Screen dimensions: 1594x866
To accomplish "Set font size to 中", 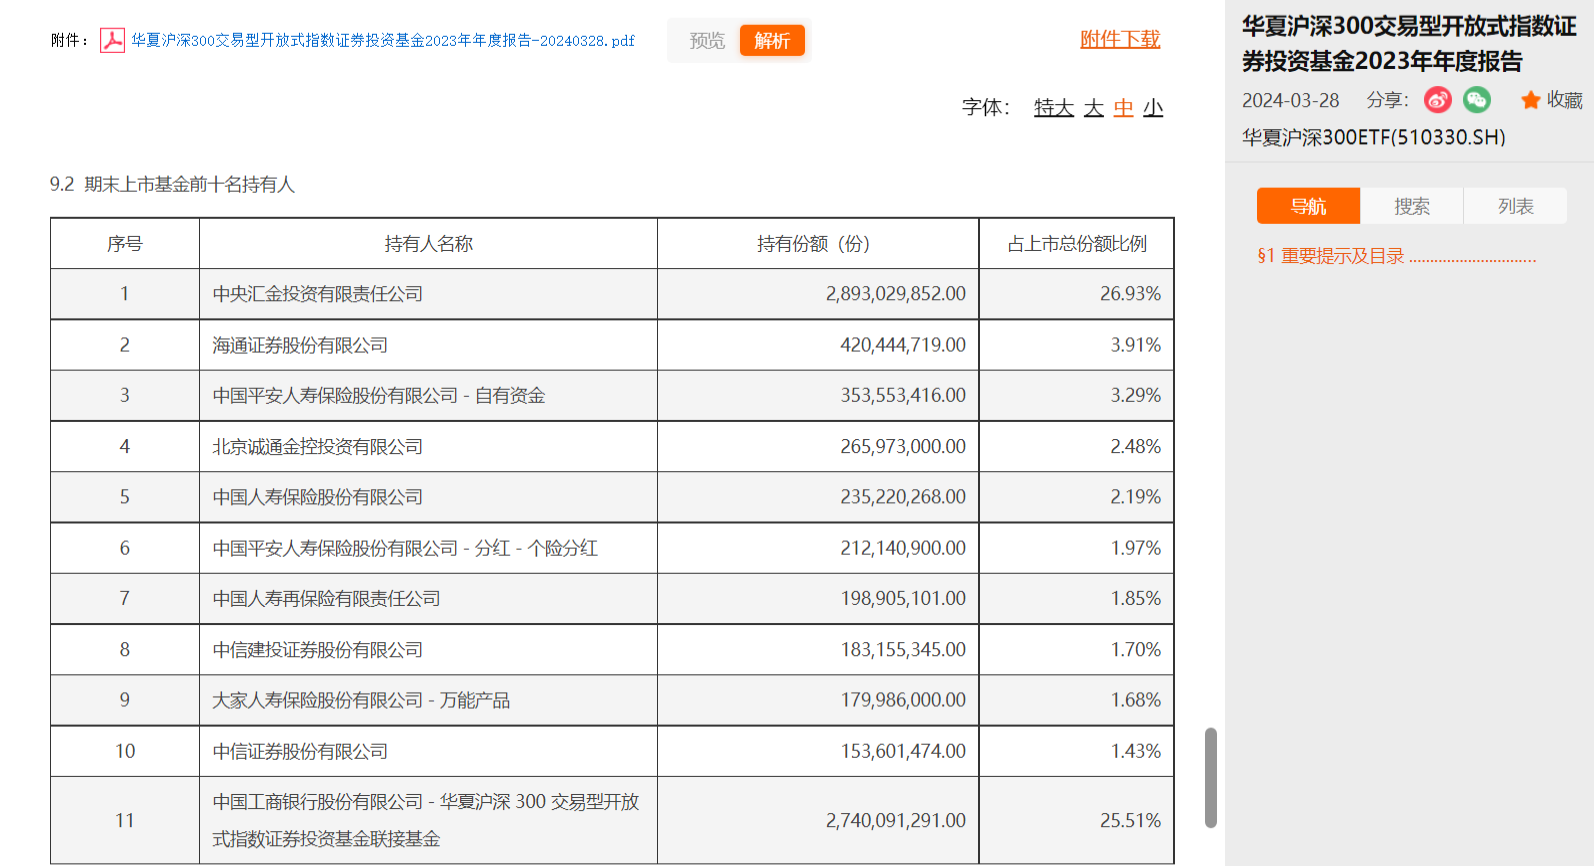I will coord(1124,108).
